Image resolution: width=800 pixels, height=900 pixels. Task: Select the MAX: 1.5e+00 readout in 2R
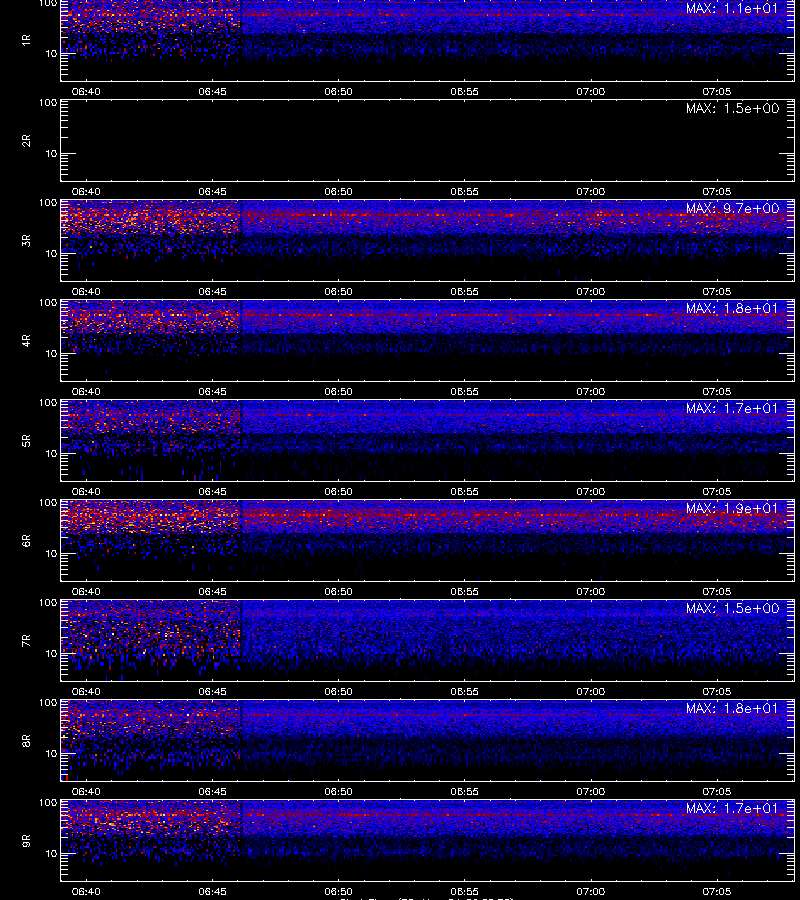point(732,108)
